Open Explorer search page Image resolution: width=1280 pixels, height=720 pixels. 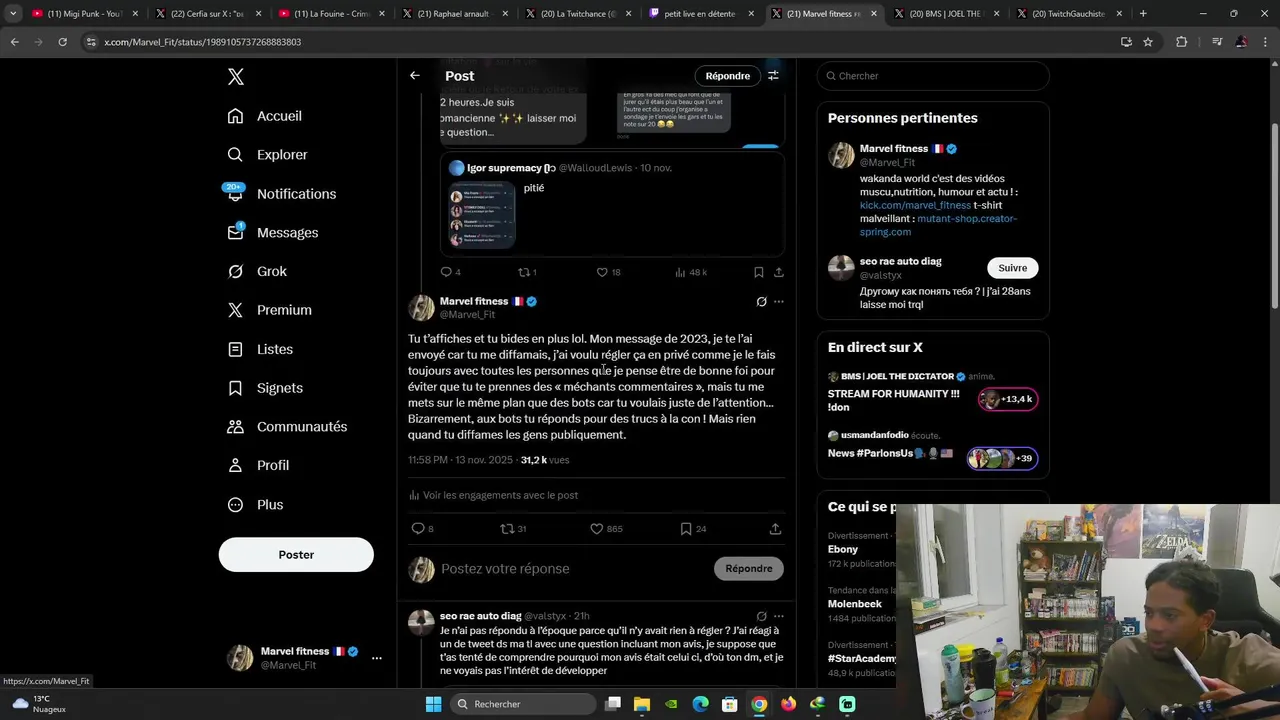pos(267,155)
